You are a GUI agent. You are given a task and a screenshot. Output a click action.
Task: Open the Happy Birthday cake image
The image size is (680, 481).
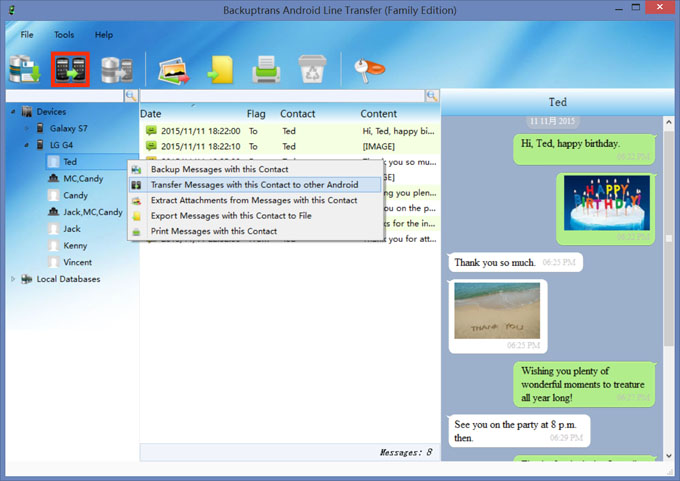coord(607,203)
